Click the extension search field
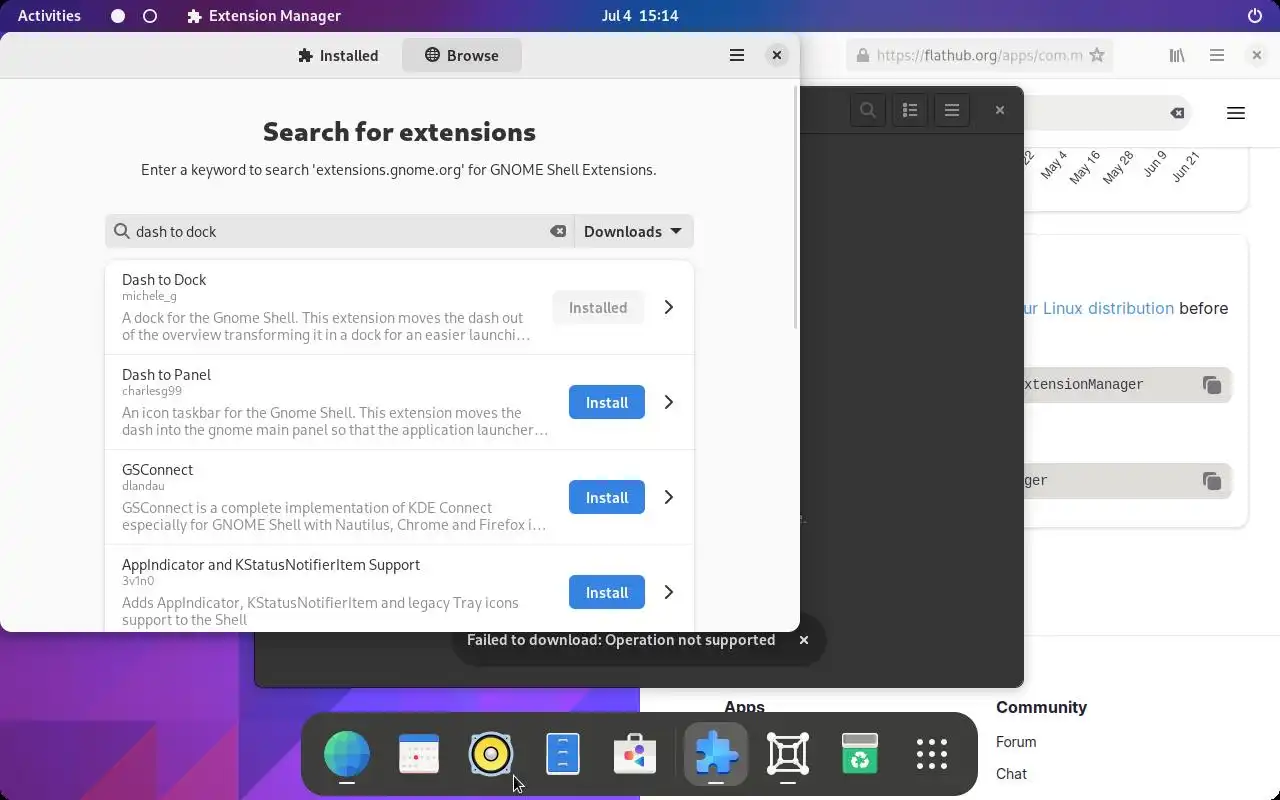 click(x=340, y=231)
